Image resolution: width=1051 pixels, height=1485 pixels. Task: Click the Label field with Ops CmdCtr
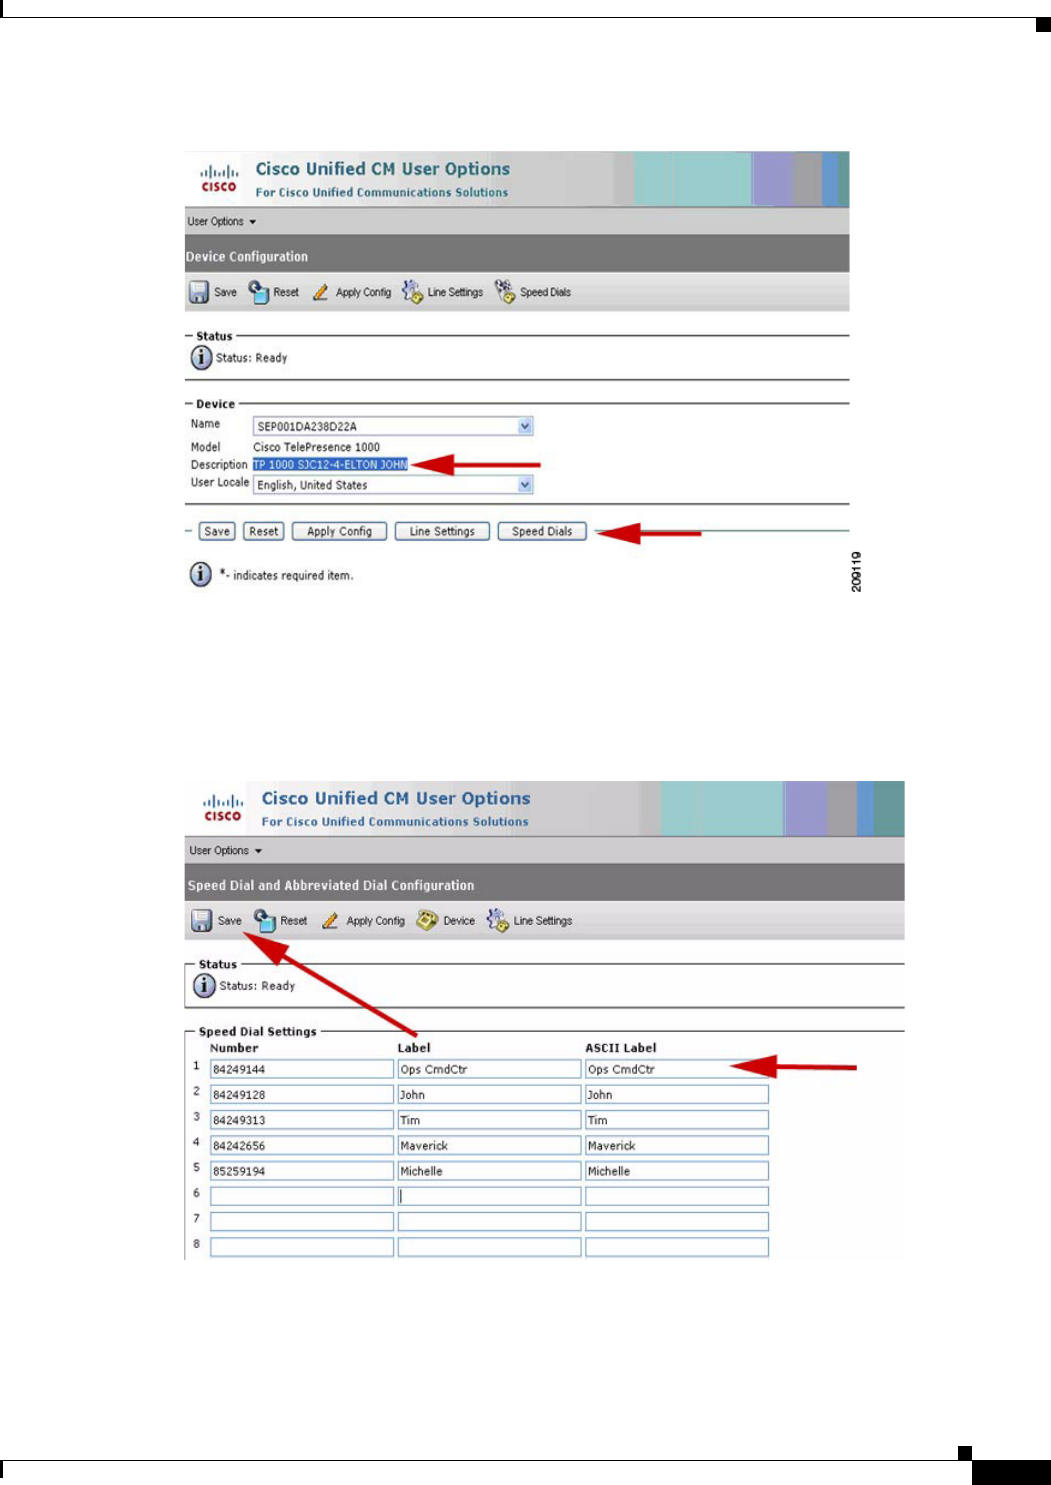[x=489, y=1069]
